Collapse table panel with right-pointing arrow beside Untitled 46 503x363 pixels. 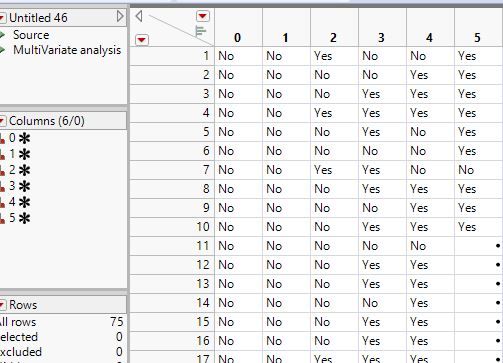[x=120, y=16]
